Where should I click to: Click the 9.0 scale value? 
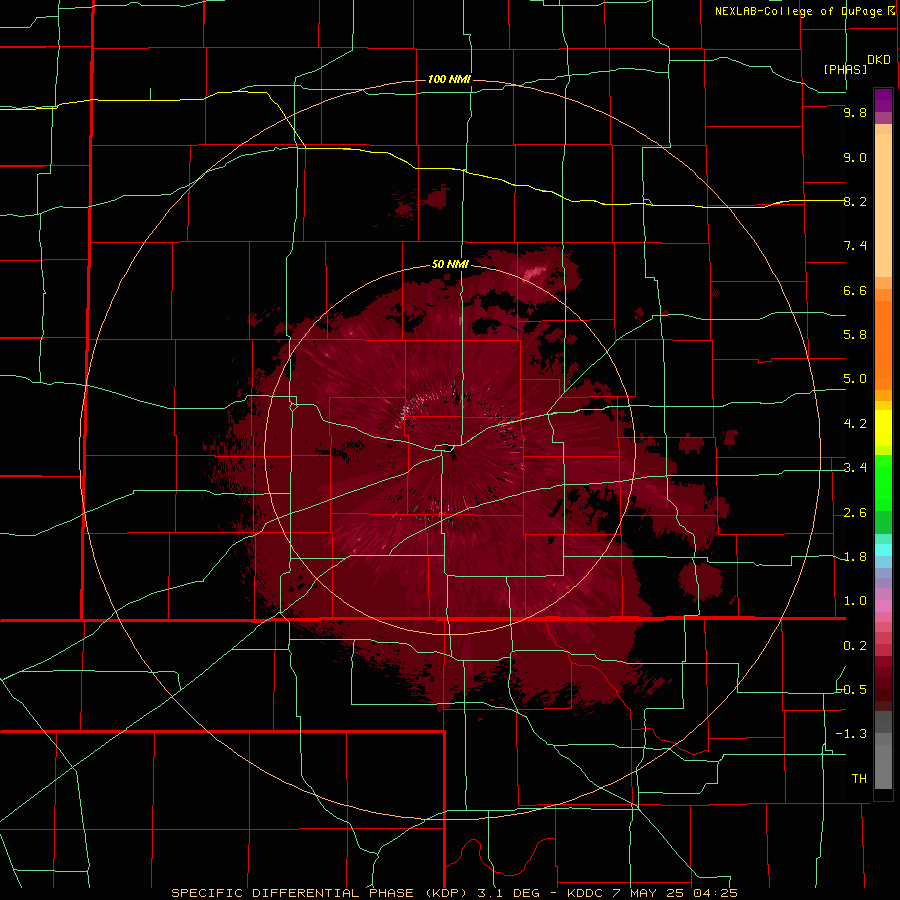point(855,157)
